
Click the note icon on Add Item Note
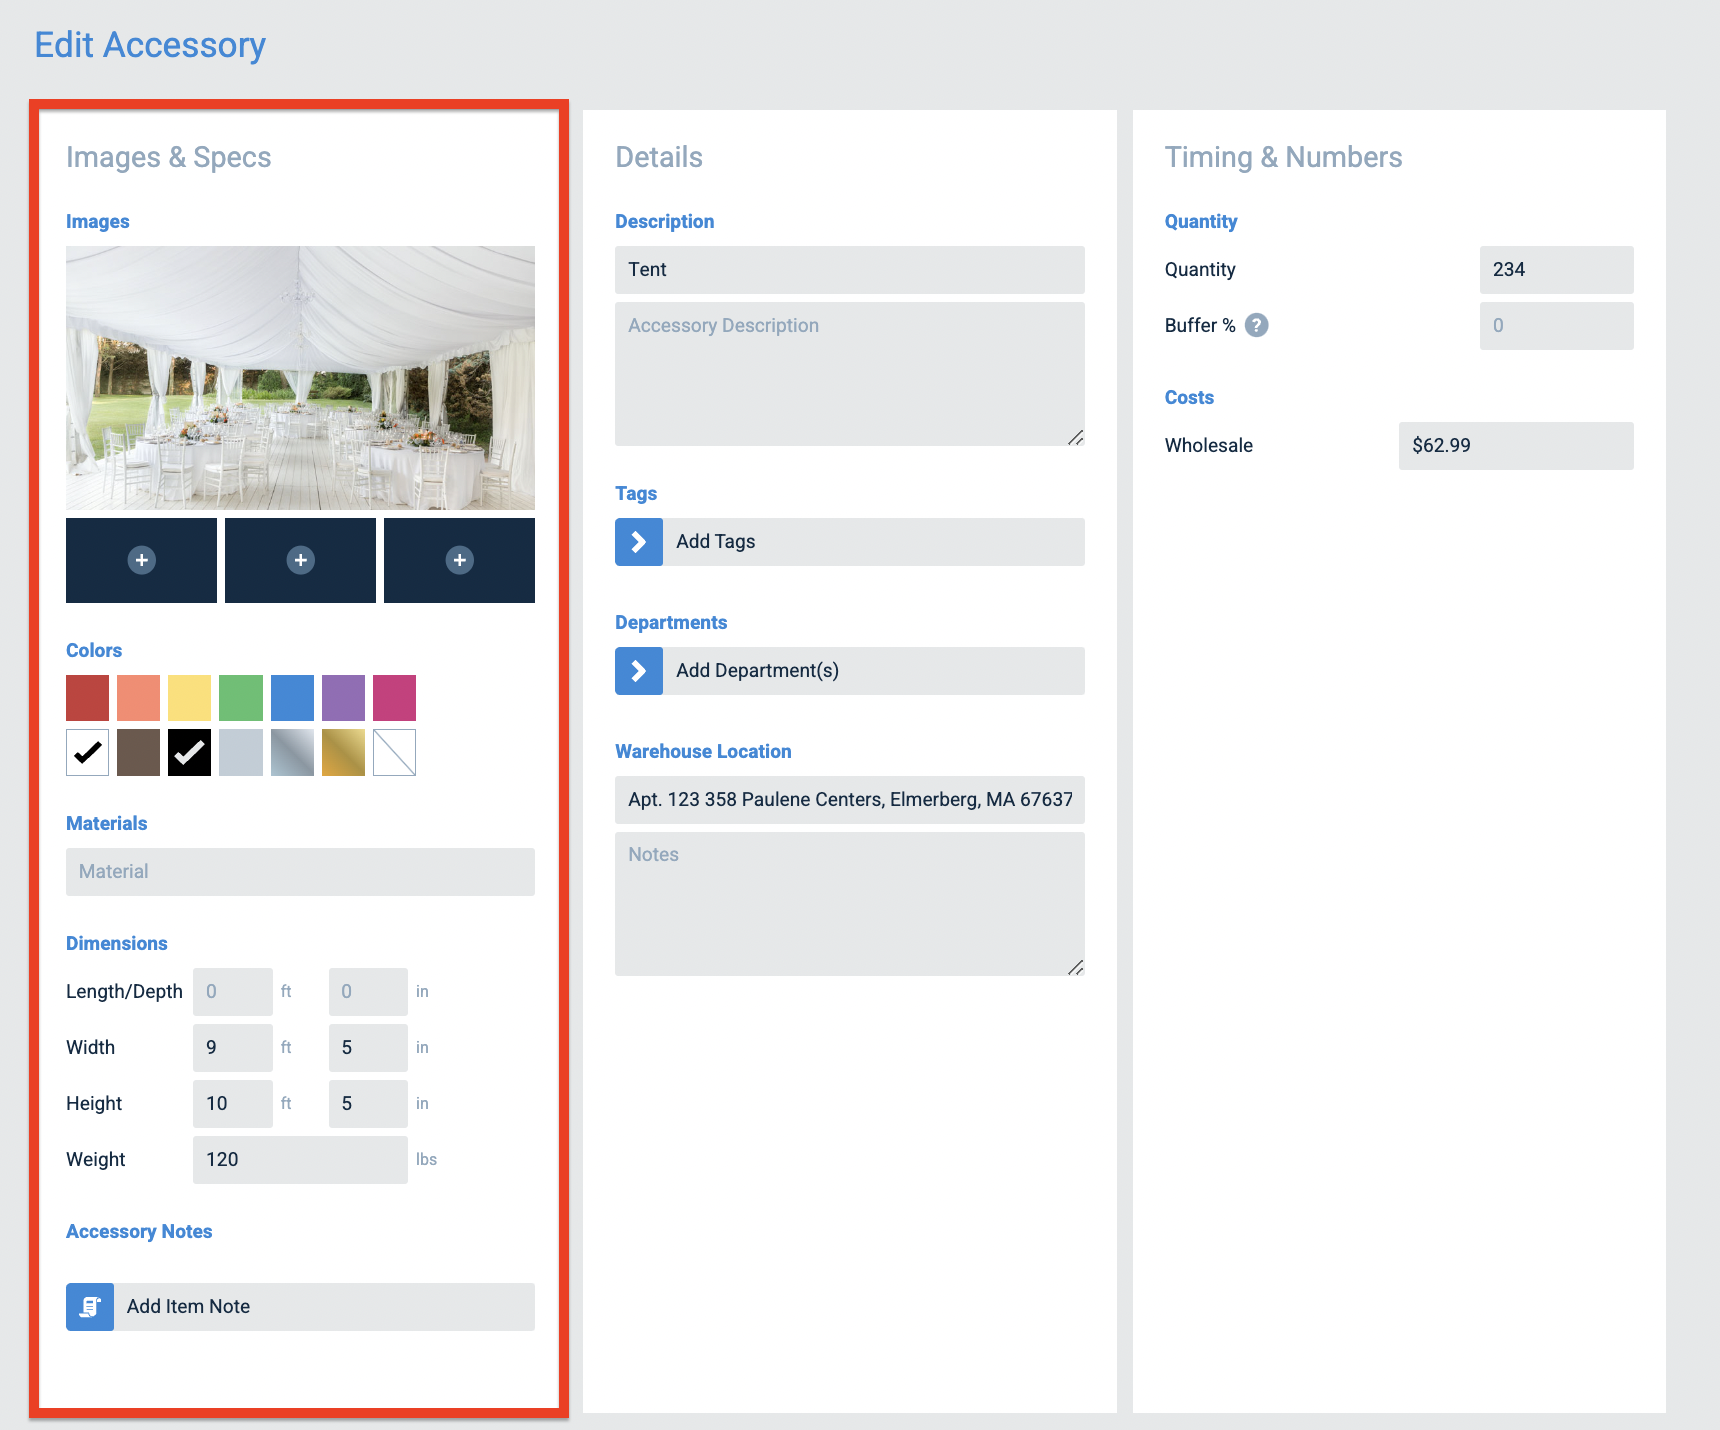click(x=89, y=1306)
